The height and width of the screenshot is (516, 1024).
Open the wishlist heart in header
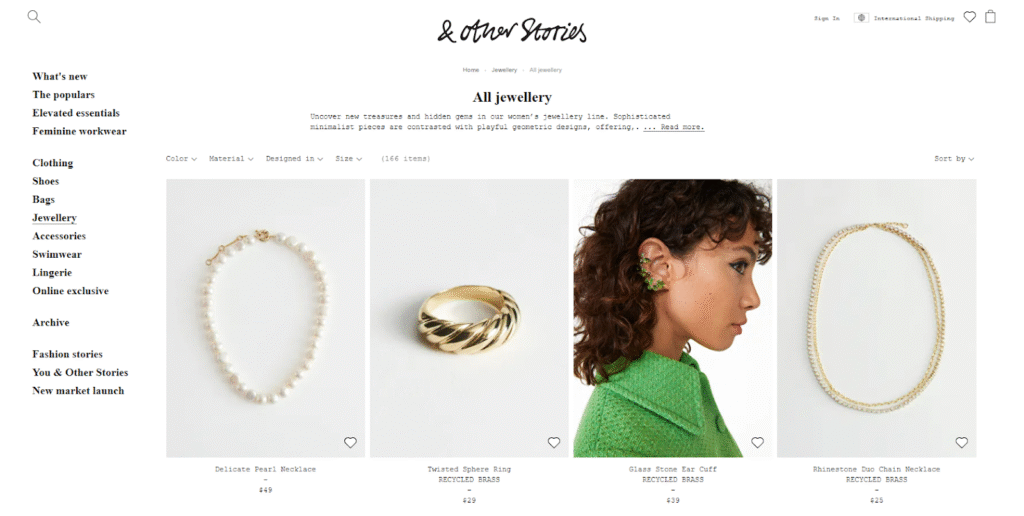tap(970, 17)
